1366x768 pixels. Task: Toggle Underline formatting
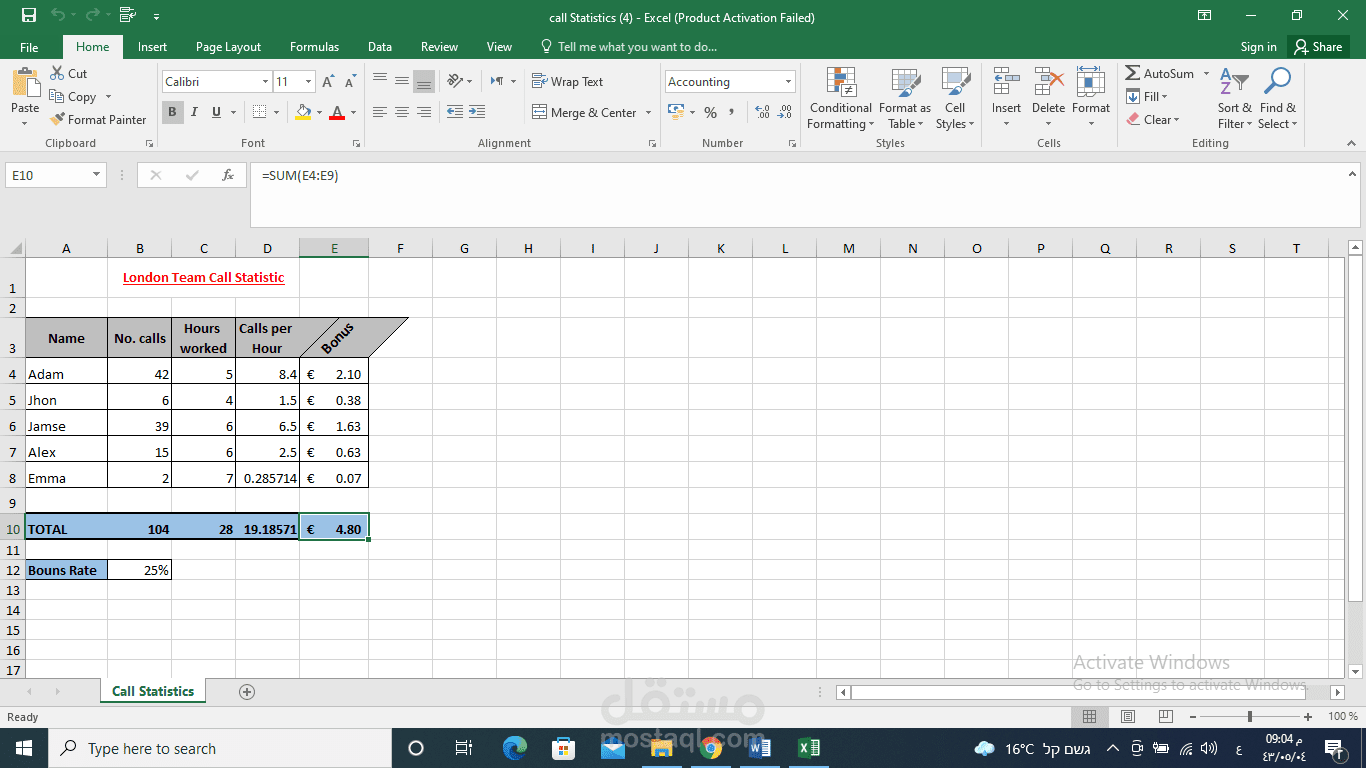pos(217,112)
